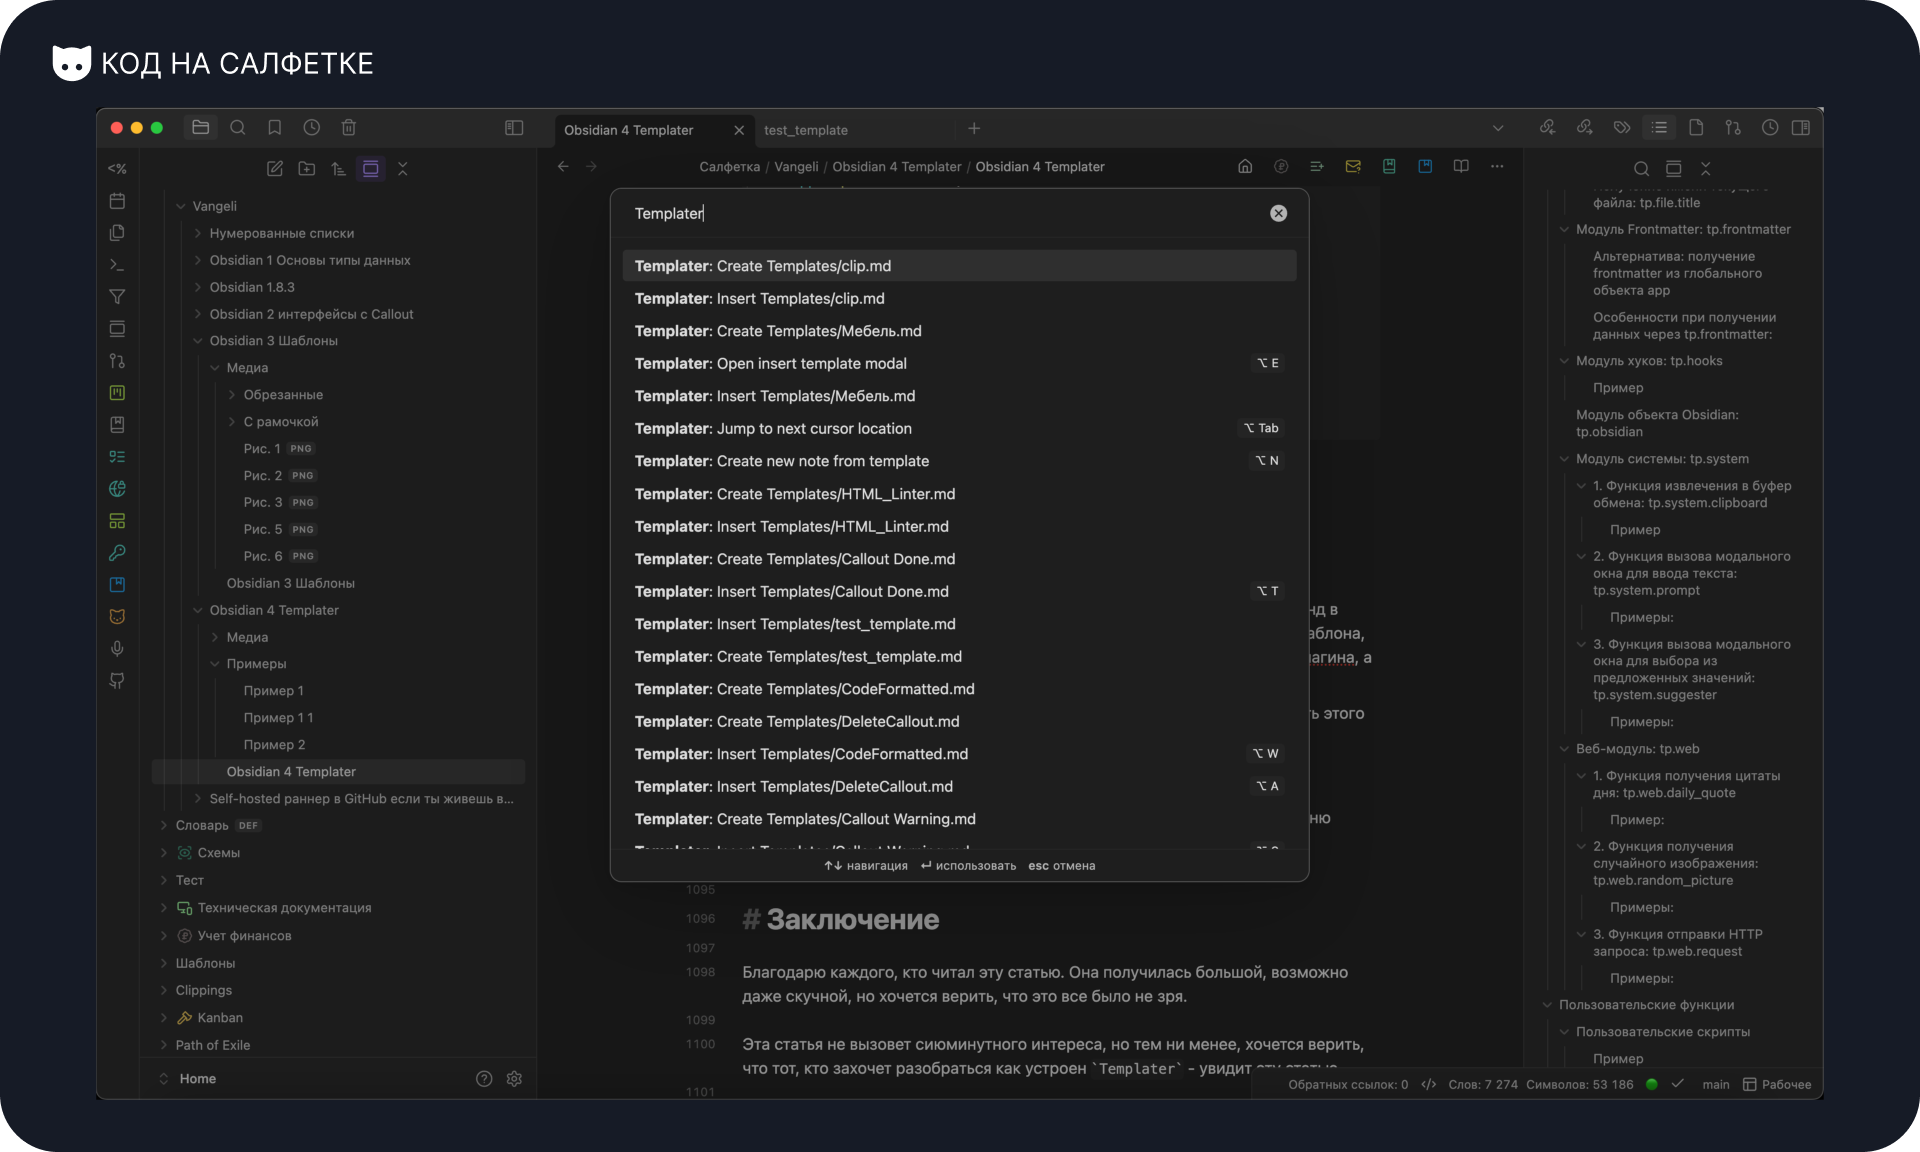Screen dimensions: 1920x1152
Task: Open settings with the gear icon
Action: tap(515, 1079)
